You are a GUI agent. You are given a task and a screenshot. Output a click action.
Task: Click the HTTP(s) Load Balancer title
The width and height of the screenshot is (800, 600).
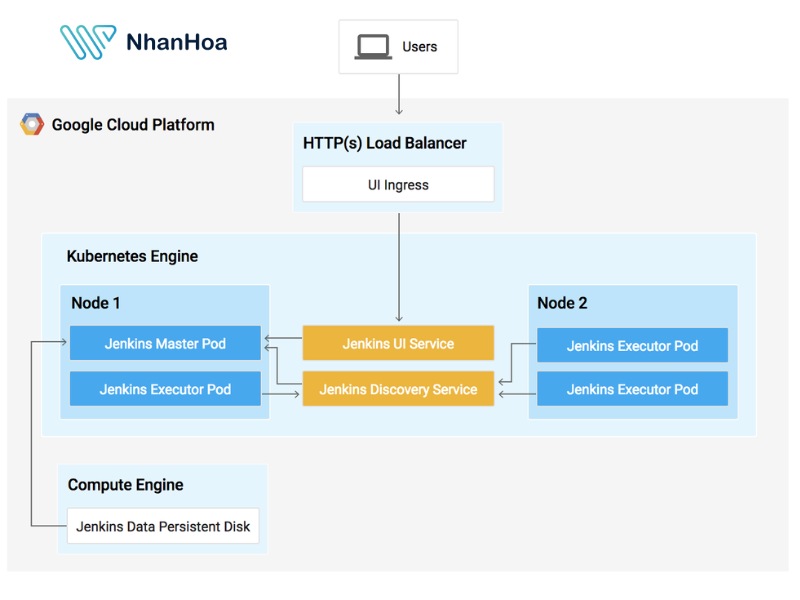[385, 143]
